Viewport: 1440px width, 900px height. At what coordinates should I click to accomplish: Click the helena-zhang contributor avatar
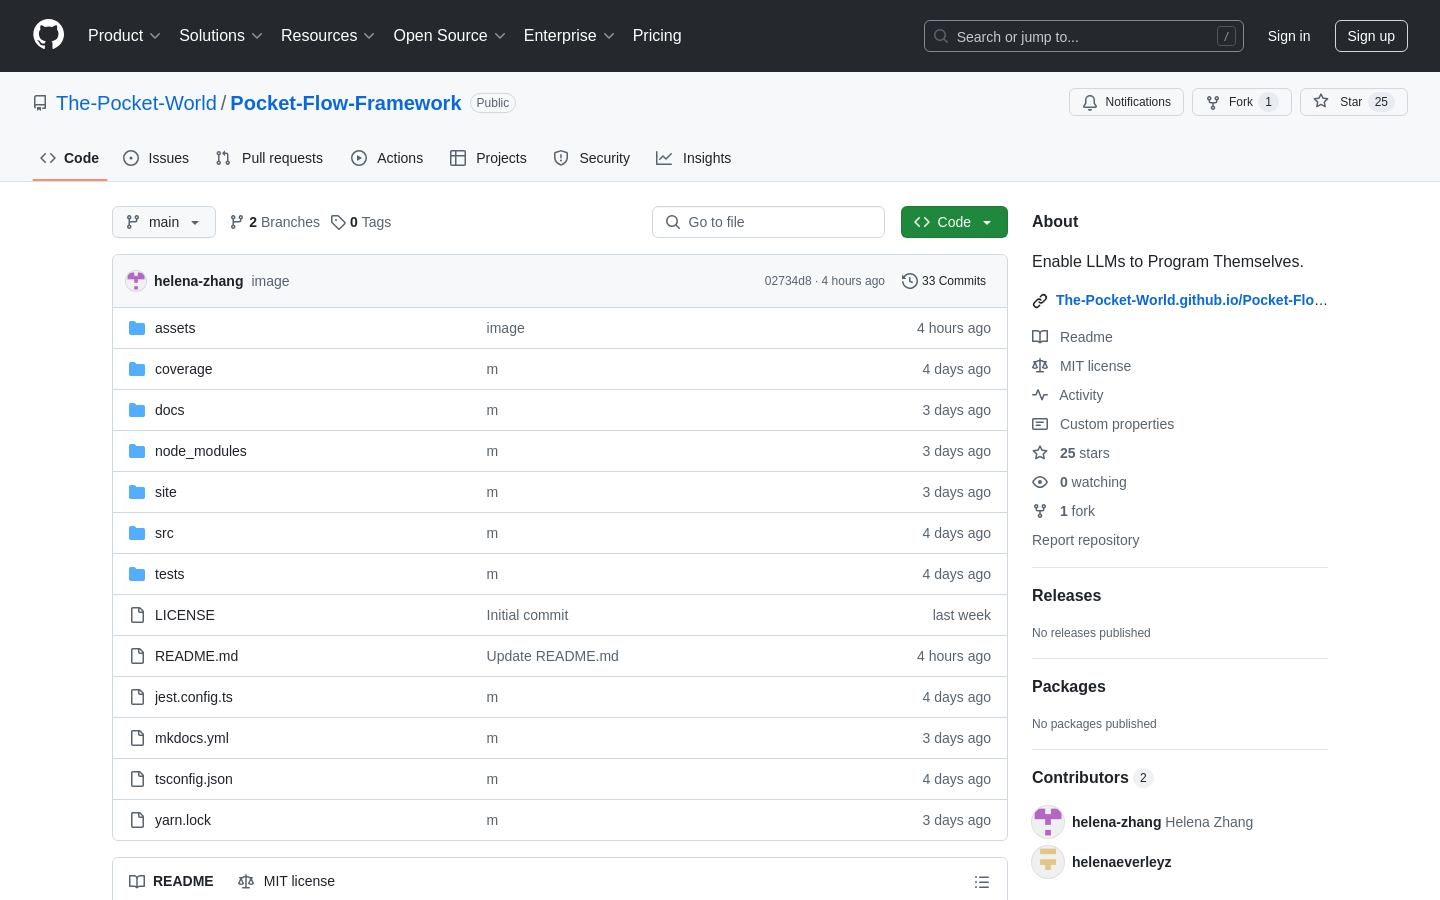(1048, 822)
